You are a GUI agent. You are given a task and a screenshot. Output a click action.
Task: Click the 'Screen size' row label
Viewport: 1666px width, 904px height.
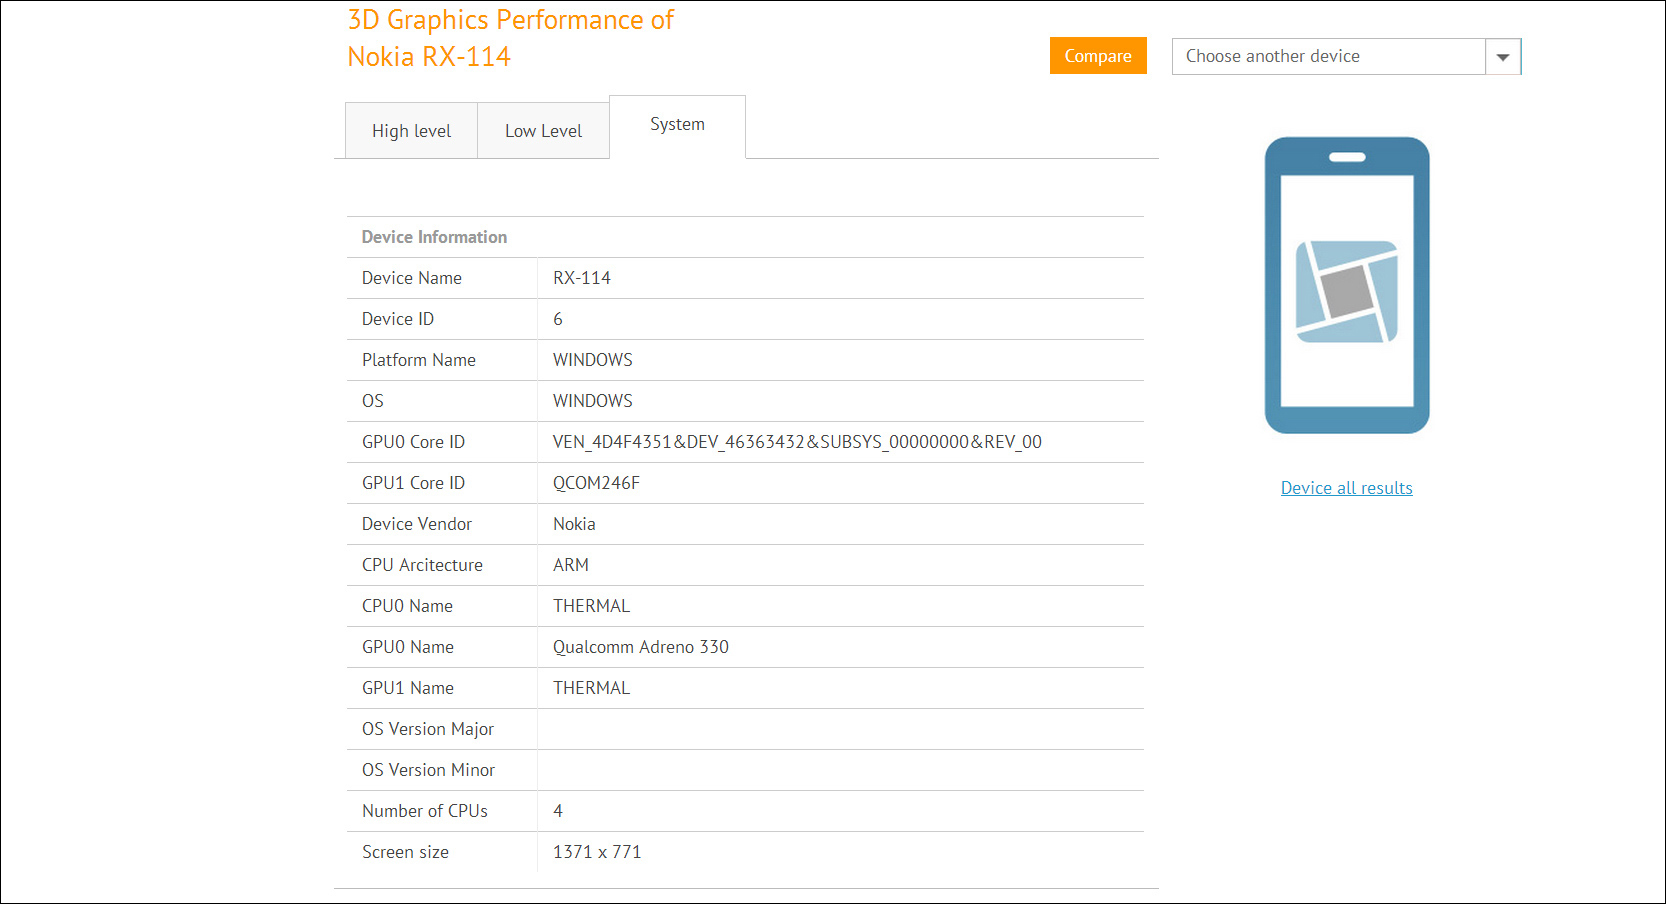tap(405, 852)
